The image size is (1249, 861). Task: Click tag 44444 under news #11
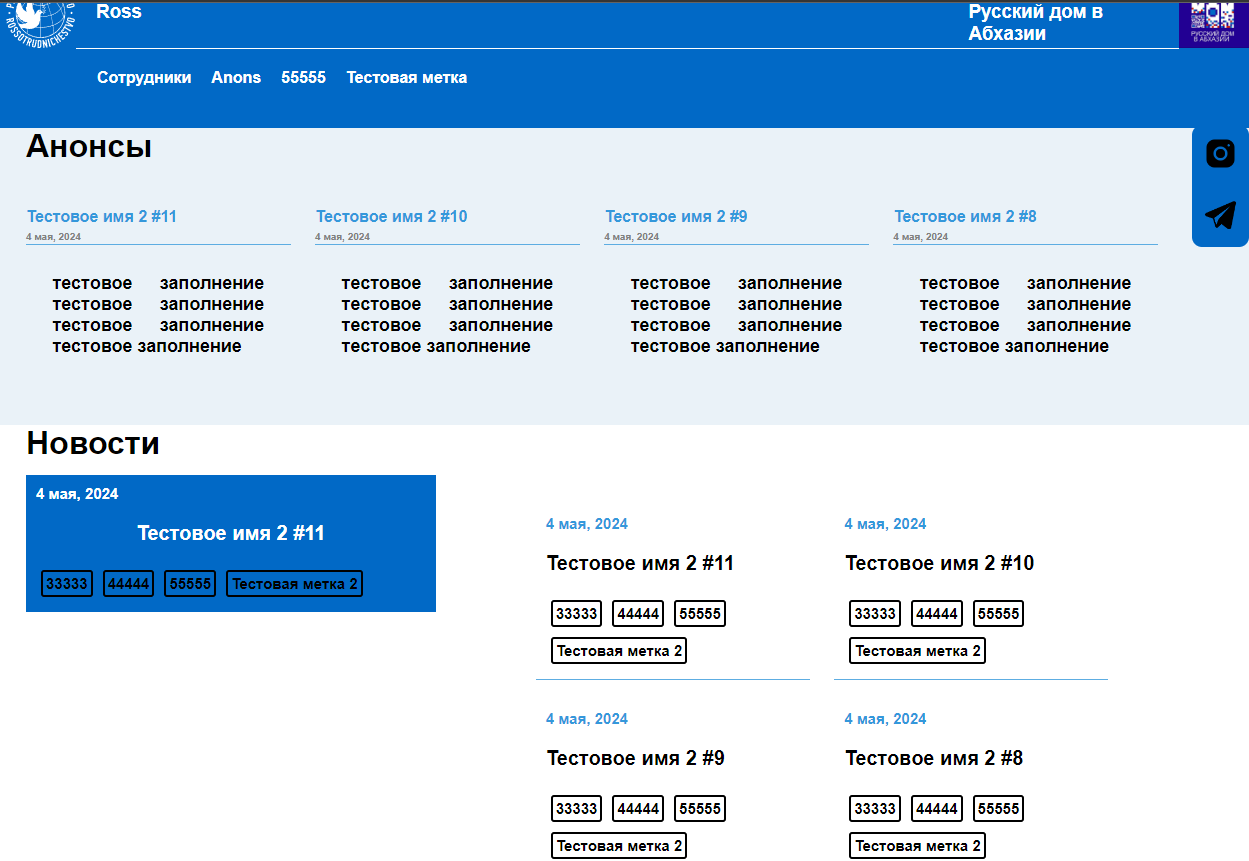click(x=638, y=614)
